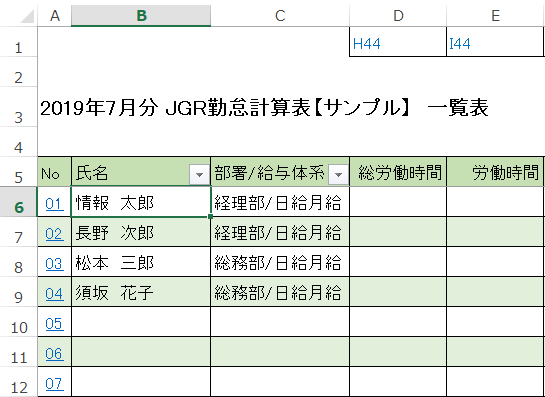
Task: Select row 3 header
Action: pyautogui.click(x=19, y=107)
